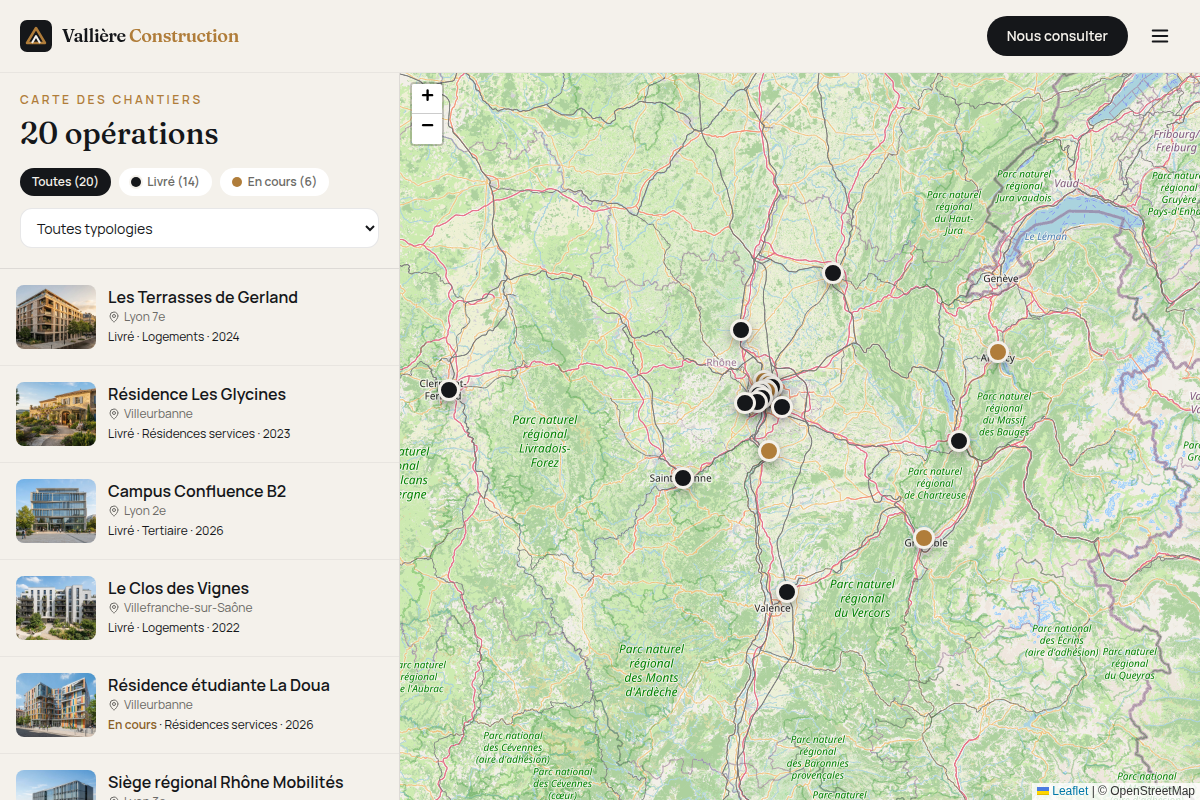Image resolution: width=1200 pixels, height=800 pixels.
Task: Click location pin icon beside Lyon 7e
Action: [x=114, y=317]
